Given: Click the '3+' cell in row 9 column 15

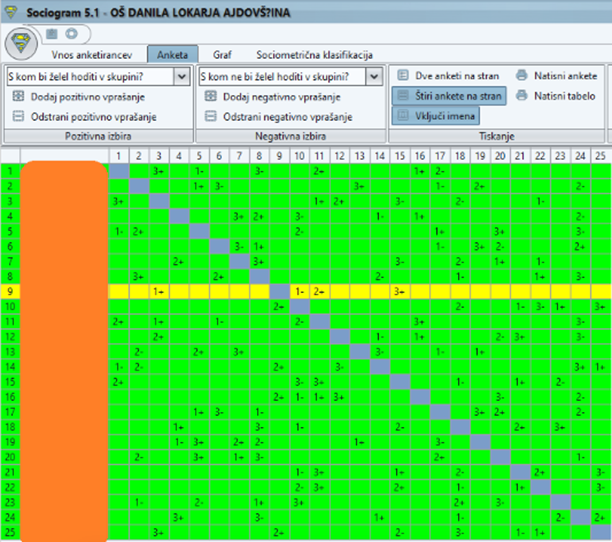Looking at the screenshot, I should click(400, 291).
